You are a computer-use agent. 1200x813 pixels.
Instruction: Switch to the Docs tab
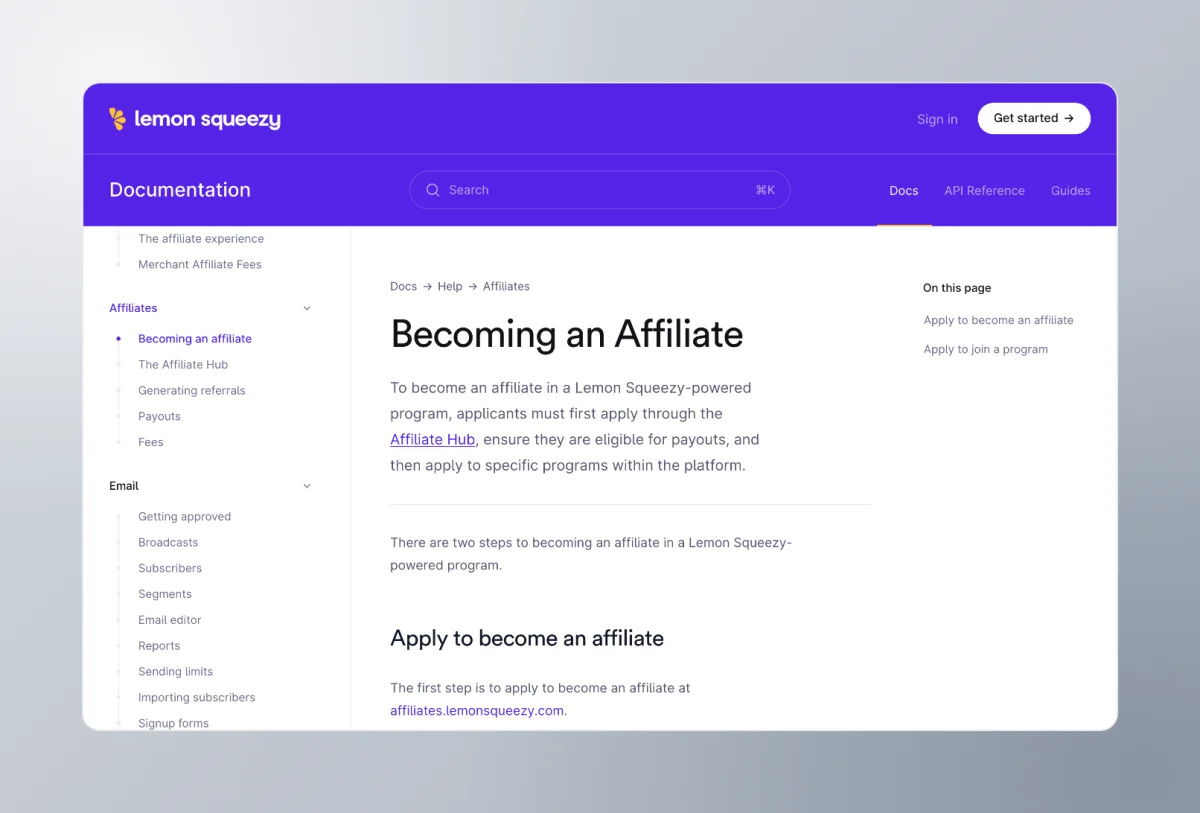[x=904, y=191]
